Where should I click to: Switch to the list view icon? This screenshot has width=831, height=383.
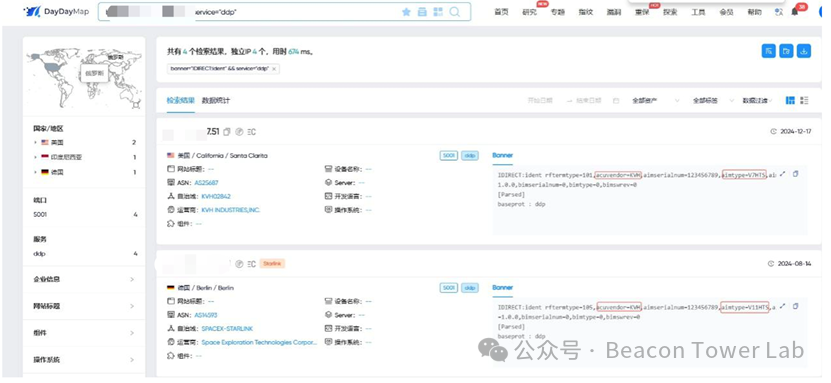[805, 100]
